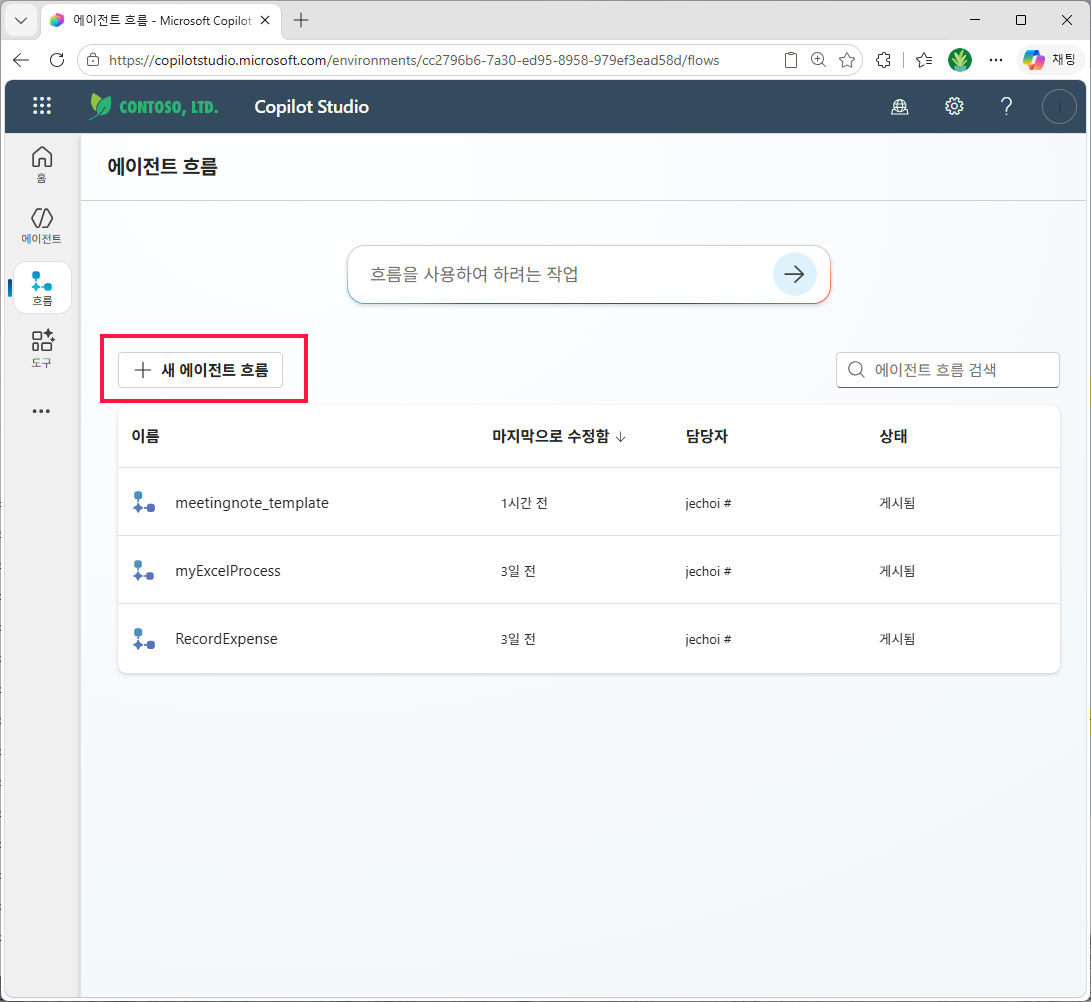Open 도구 in the sidebar
This screenshot has width=1091, height=1002.
click(42, 348)
